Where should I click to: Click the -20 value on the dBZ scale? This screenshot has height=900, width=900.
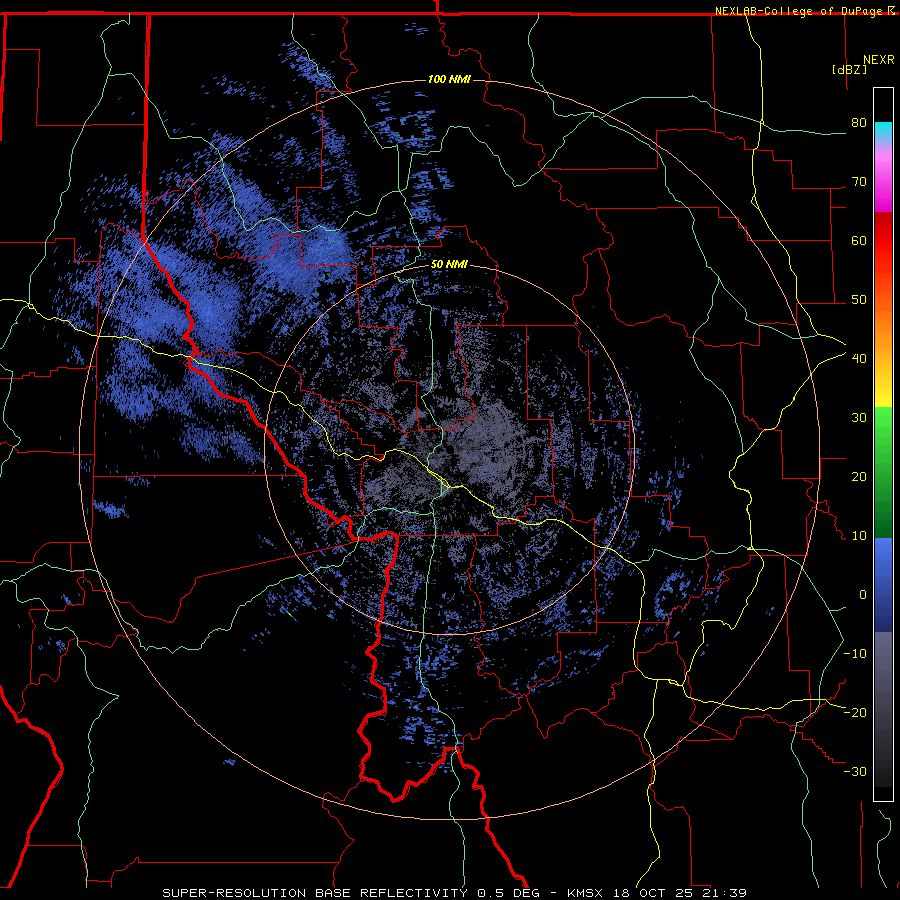(855, 712)
